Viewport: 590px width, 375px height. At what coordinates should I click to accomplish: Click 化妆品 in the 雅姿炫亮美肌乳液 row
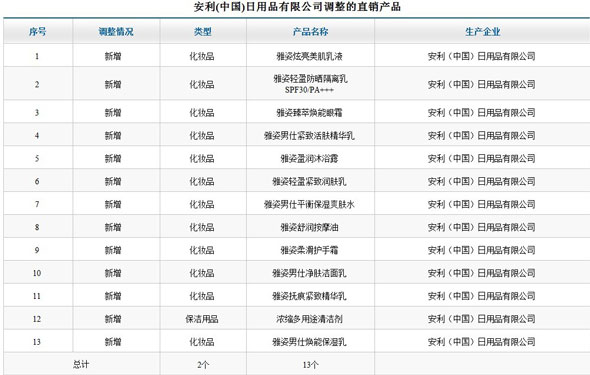tap(202, 56)
